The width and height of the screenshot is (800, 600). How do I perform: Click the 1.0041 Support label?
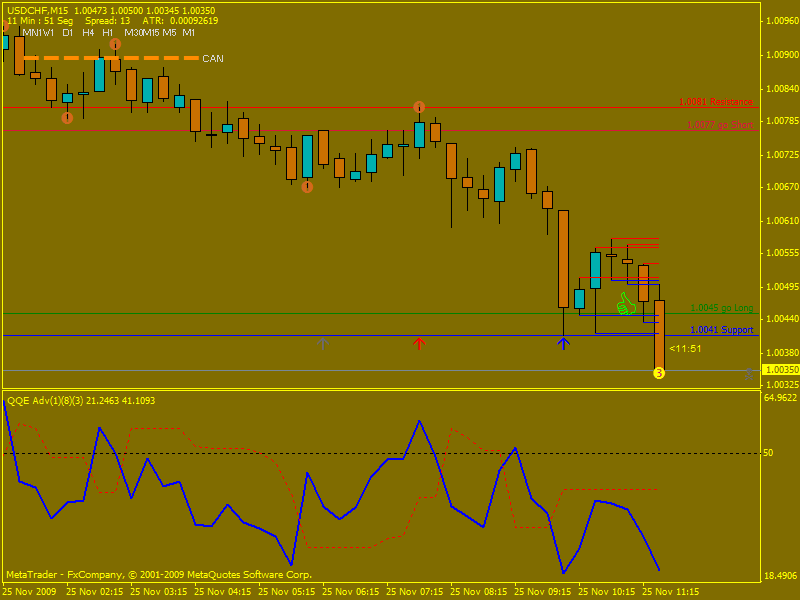(721, 329)
